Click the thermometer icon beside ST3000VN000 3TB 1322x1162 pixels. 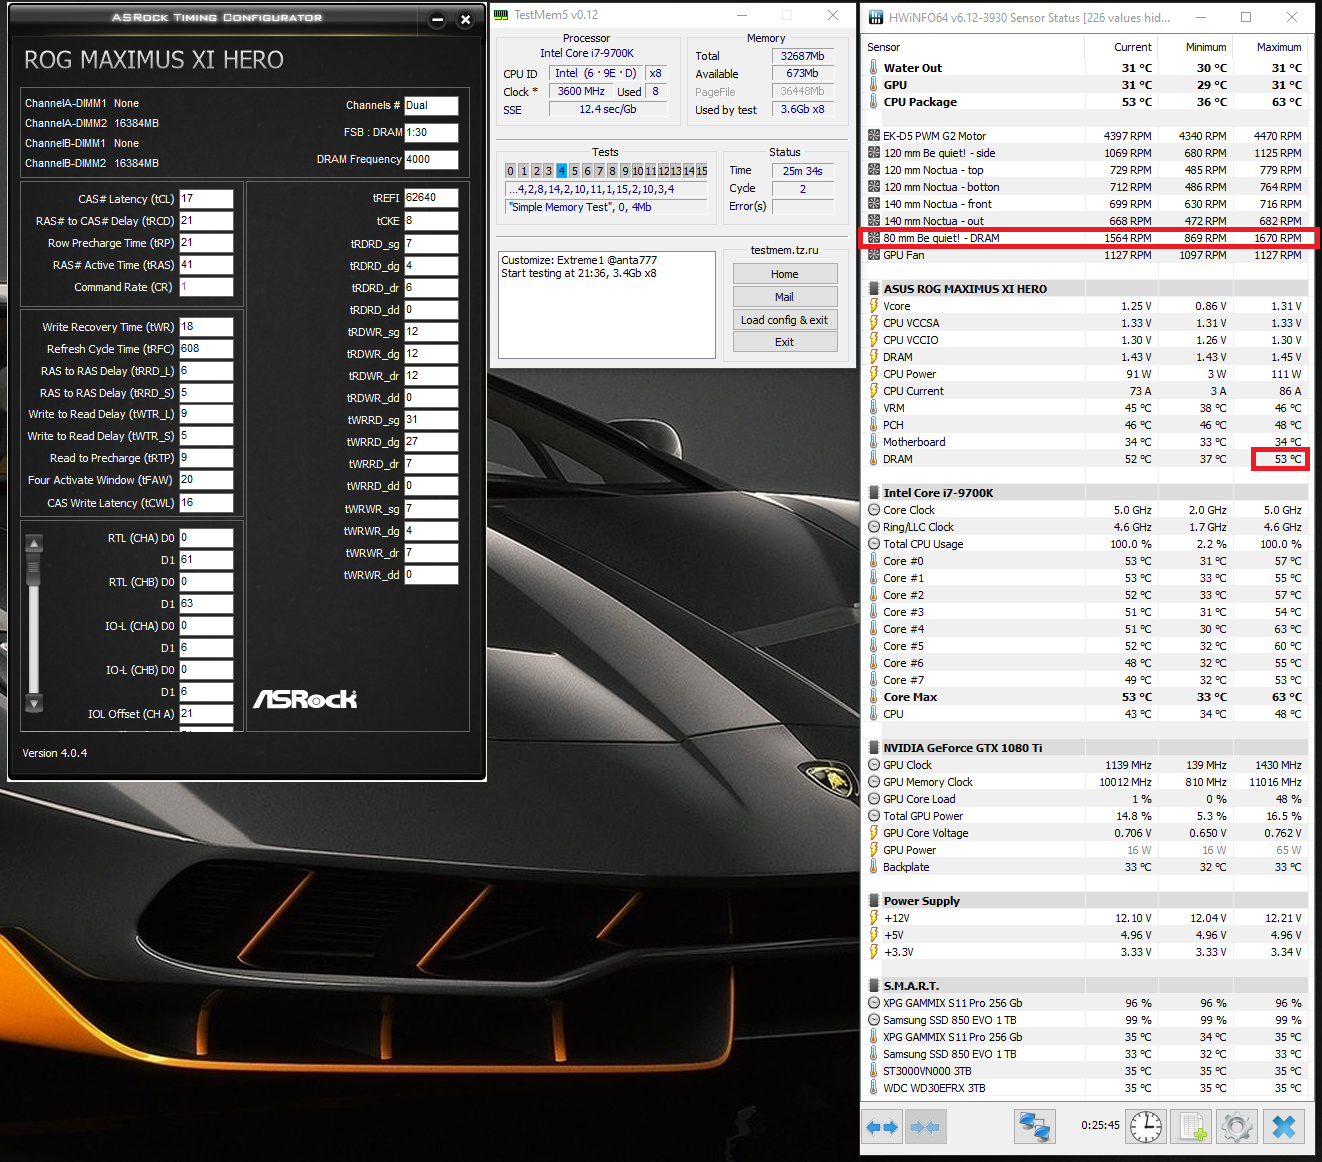[874, 1071]
